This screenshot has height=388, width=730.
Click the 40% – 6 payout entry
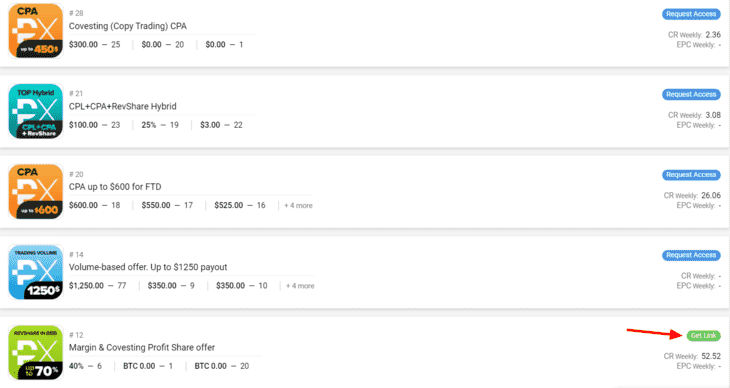85,366
